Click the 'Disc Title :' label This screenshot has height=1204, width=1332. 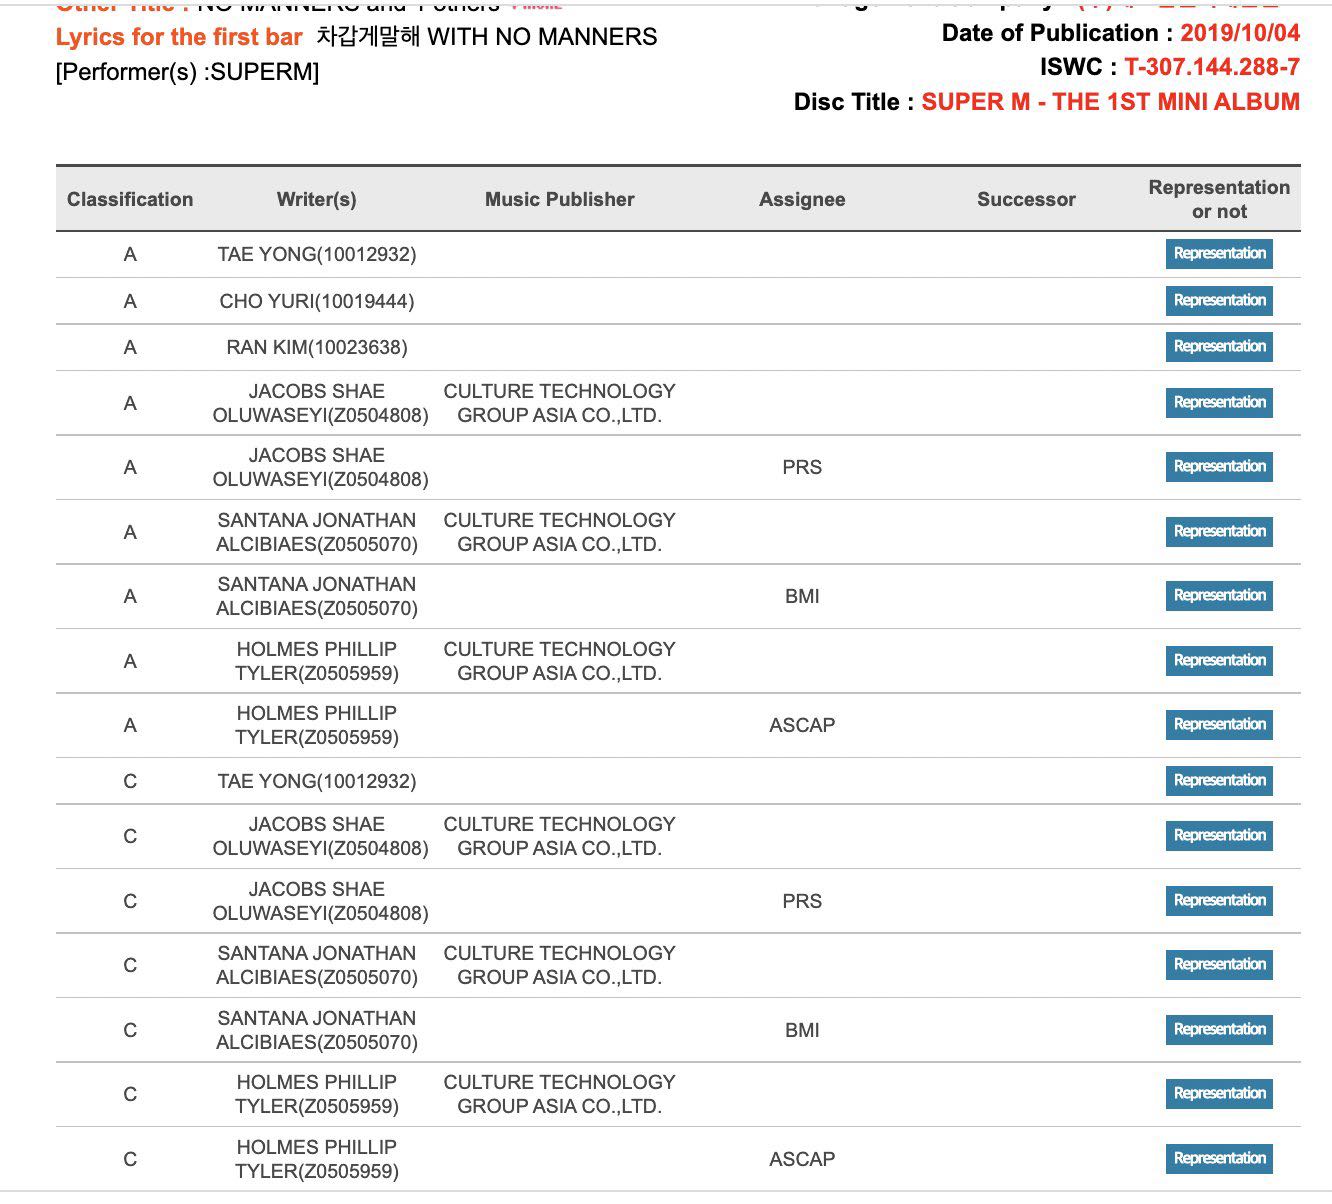[x=854, y=102]
